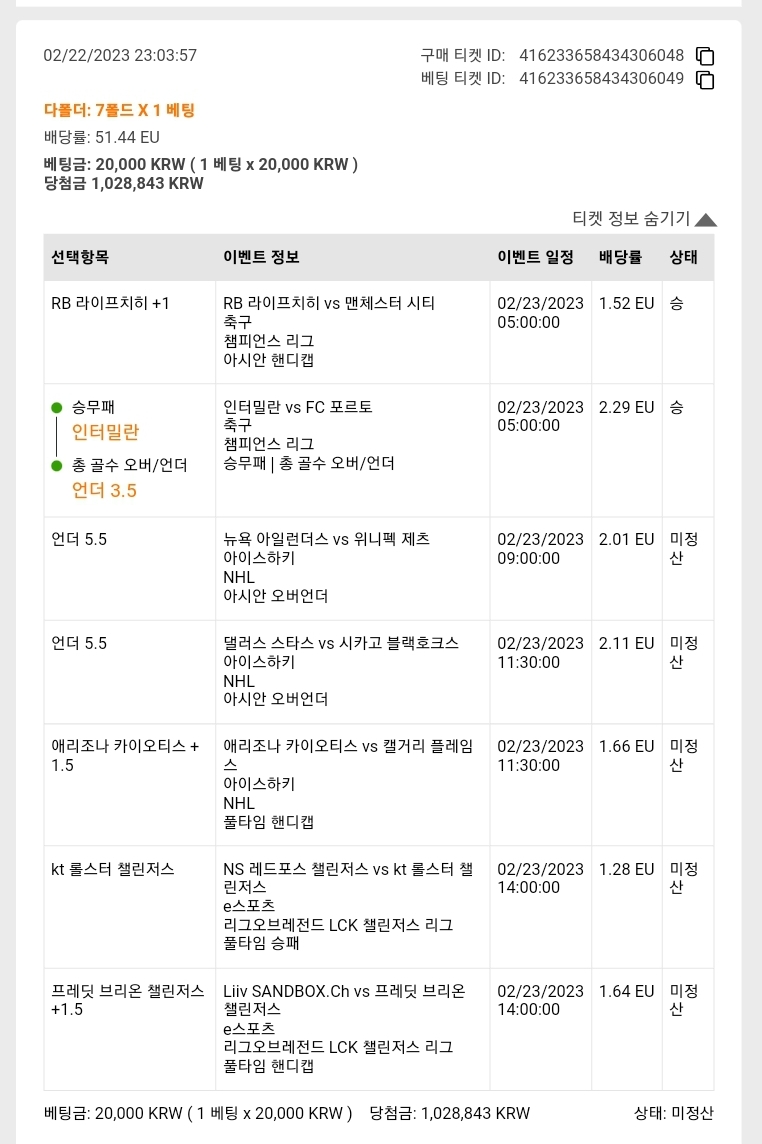The image size is (762, 1144).
Task: Click the 상태 column header
Action: (x=684, y=257)
